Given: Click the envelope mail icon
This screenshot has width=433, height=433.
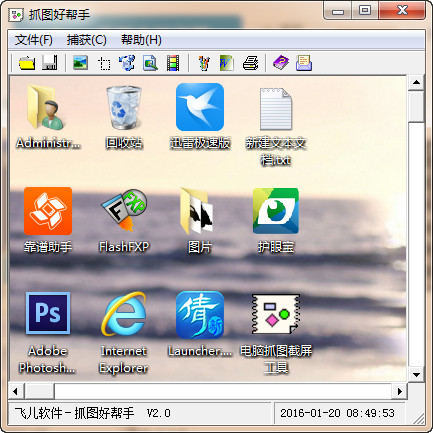Looking at the screenshot, I should pyautogui.click(x=304, y=63).
